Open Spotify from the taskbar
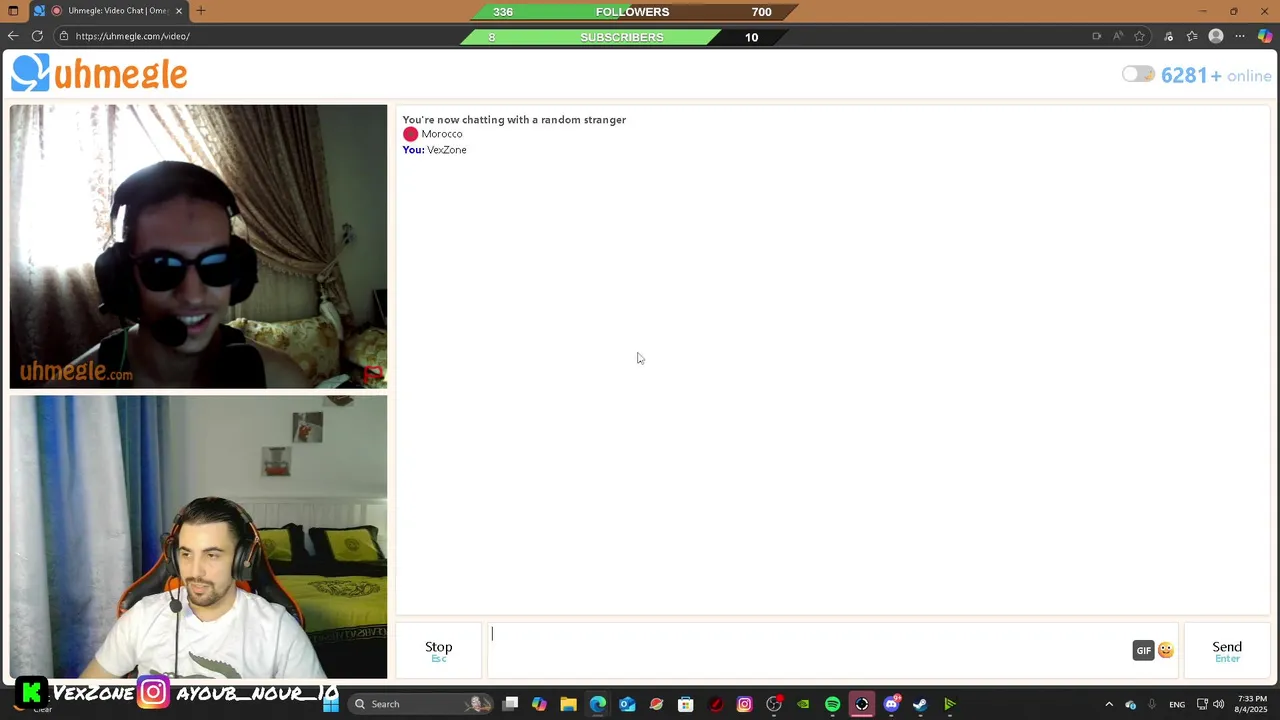The width and height of the screenshot is (1280, 720). coord(832,704)
